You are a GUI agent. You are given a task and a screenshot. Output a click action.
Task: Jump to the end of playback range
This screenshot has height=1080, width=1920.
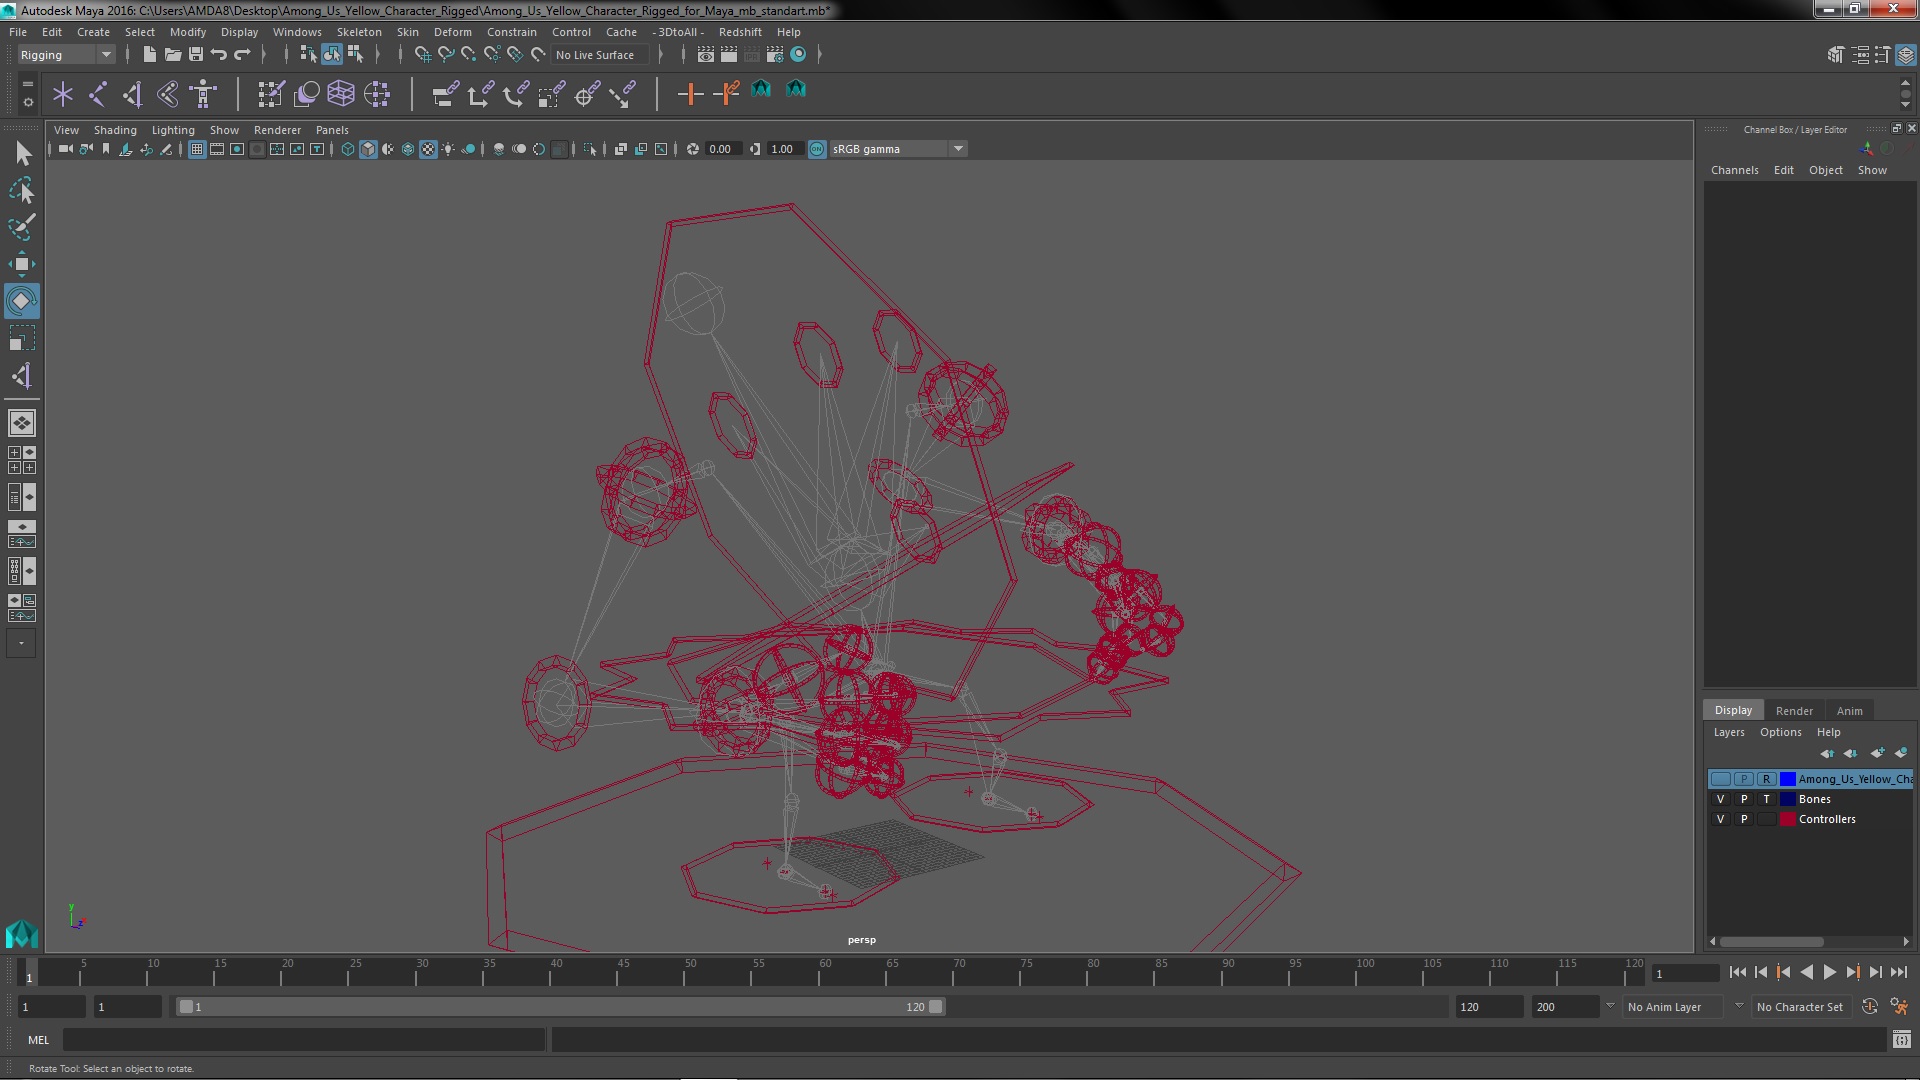[x=1898, y=972]
